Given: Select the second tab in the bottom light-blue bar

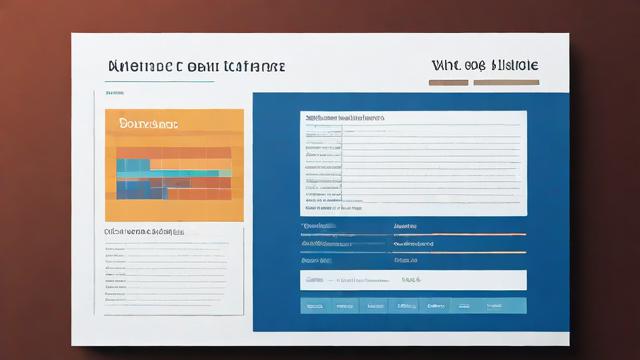Looking at the screenshot, I should tap(344, 306).
